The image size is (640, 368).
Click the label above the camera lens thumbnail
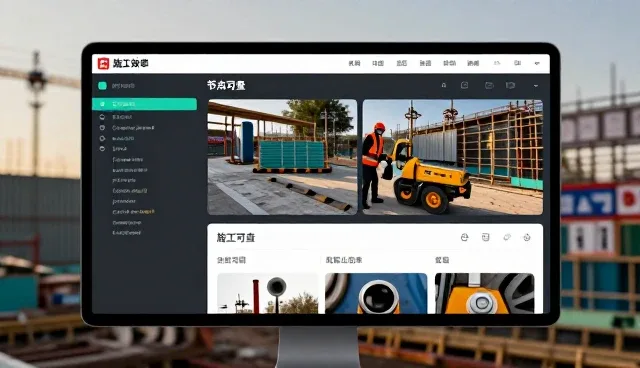tap(344, 260)
